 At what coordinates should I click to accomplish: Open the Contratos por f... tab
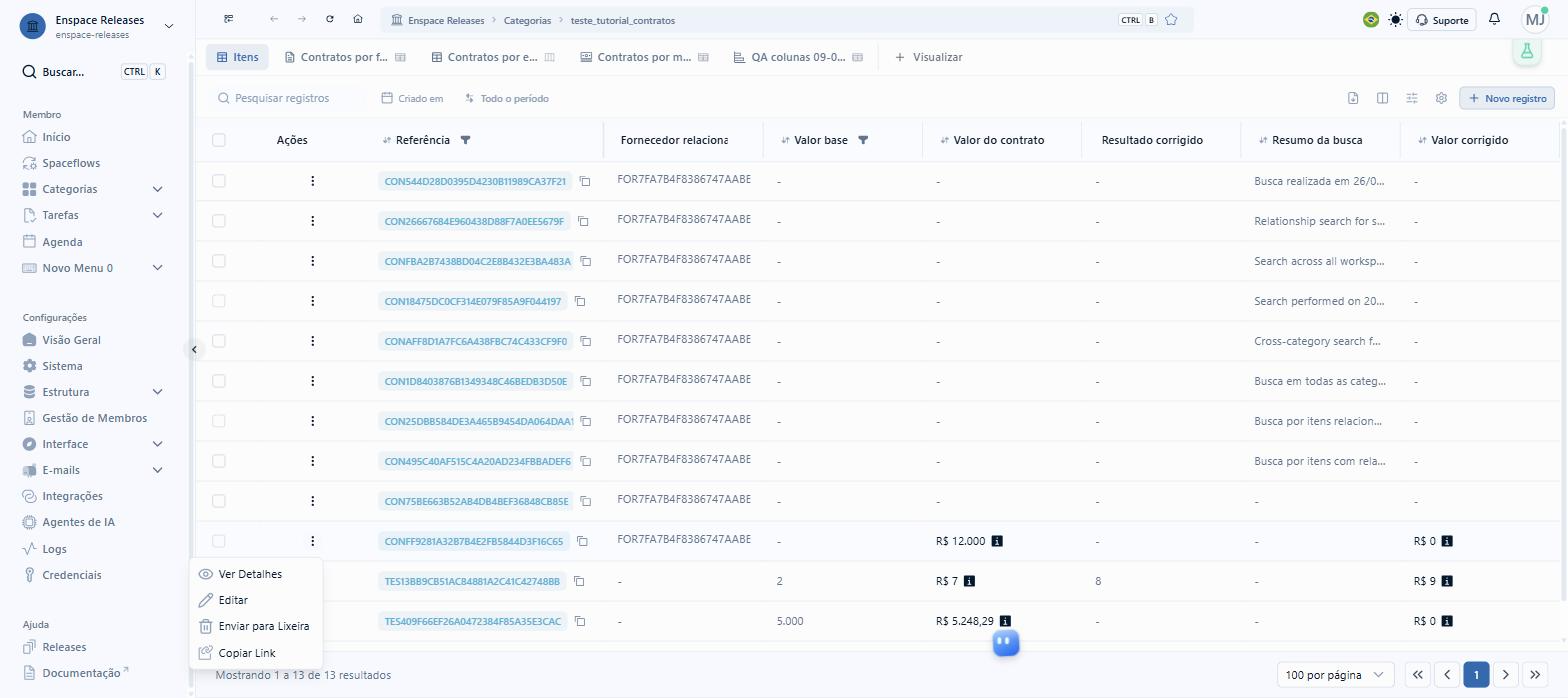(345, 57)
